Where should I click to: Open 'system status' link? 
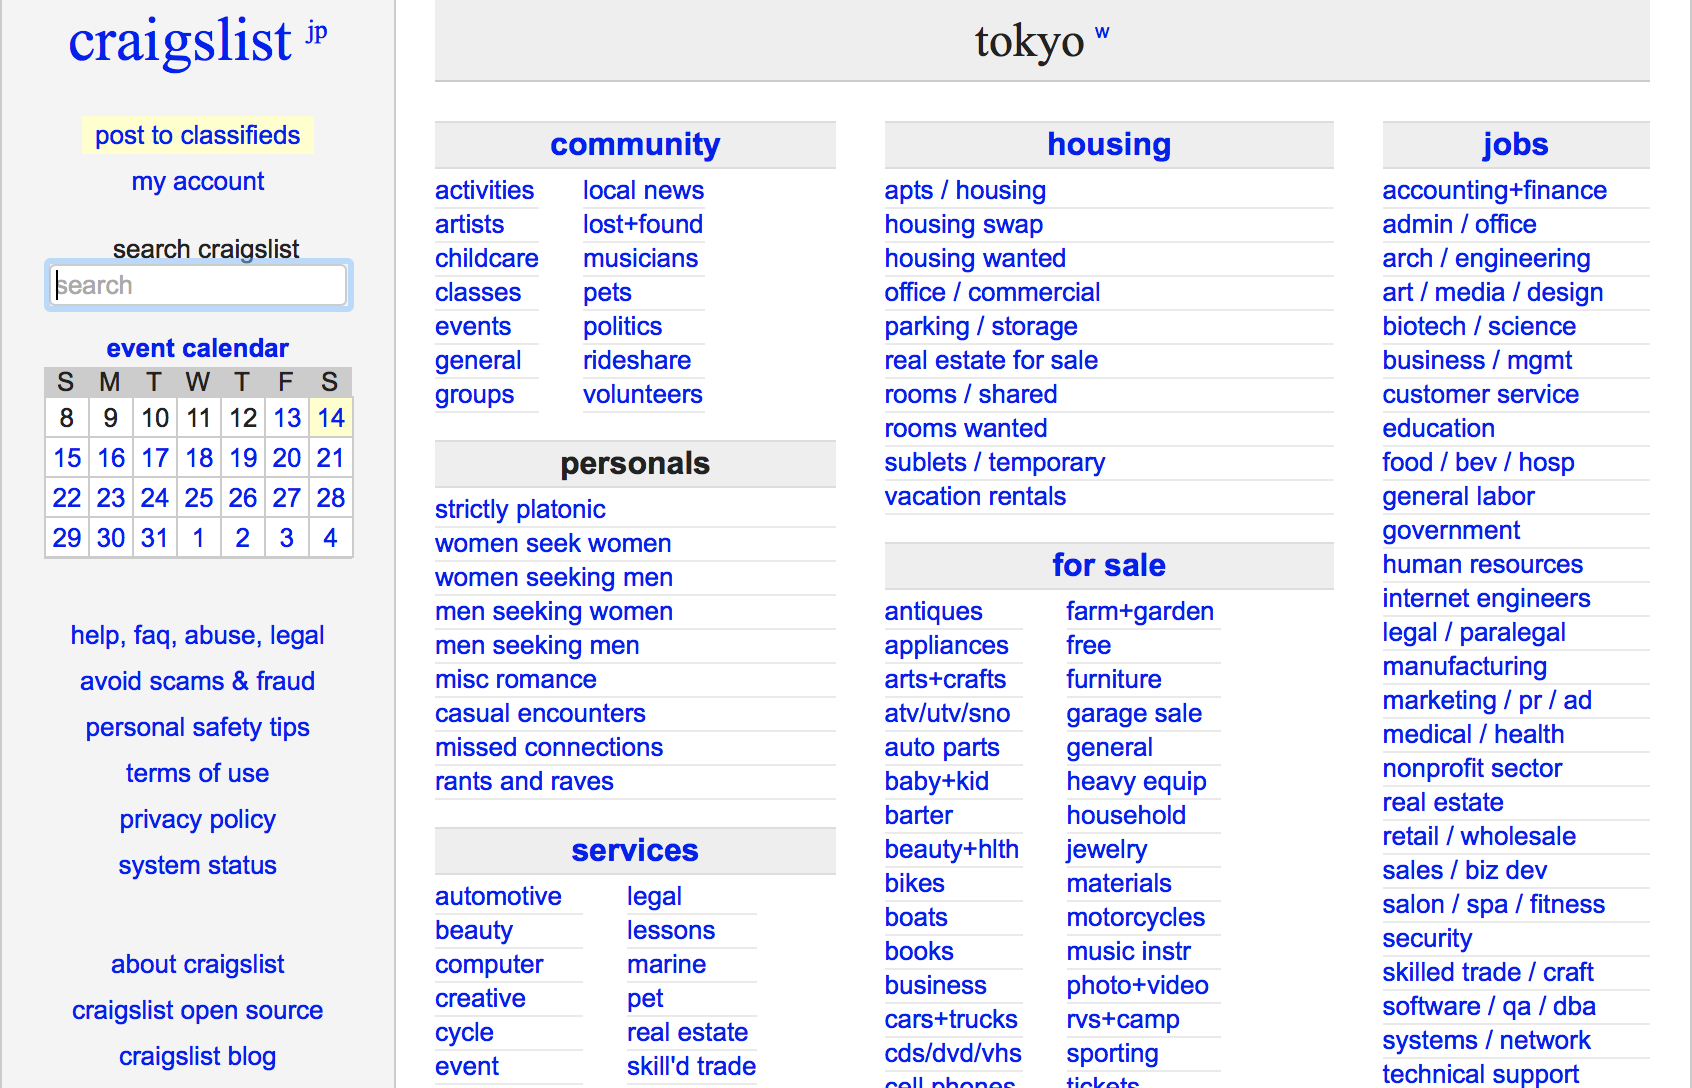click(198, 865)
